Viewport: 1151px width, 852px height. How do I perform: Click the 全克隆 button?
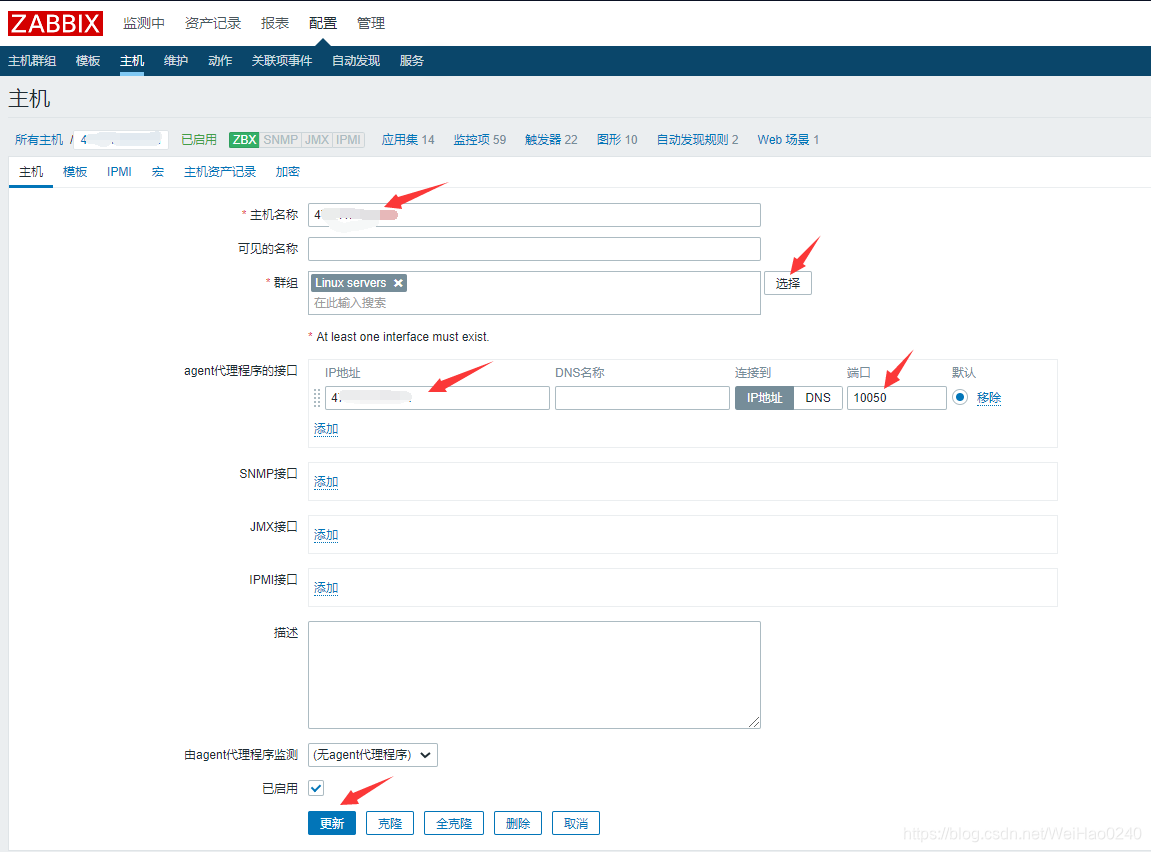[x=454, y=823]
